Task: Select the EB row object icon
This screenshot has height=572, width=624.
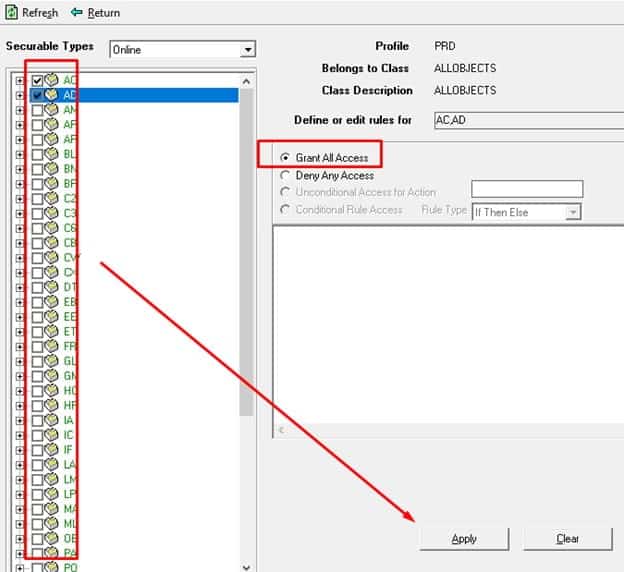Action: (x=51, y=302)
